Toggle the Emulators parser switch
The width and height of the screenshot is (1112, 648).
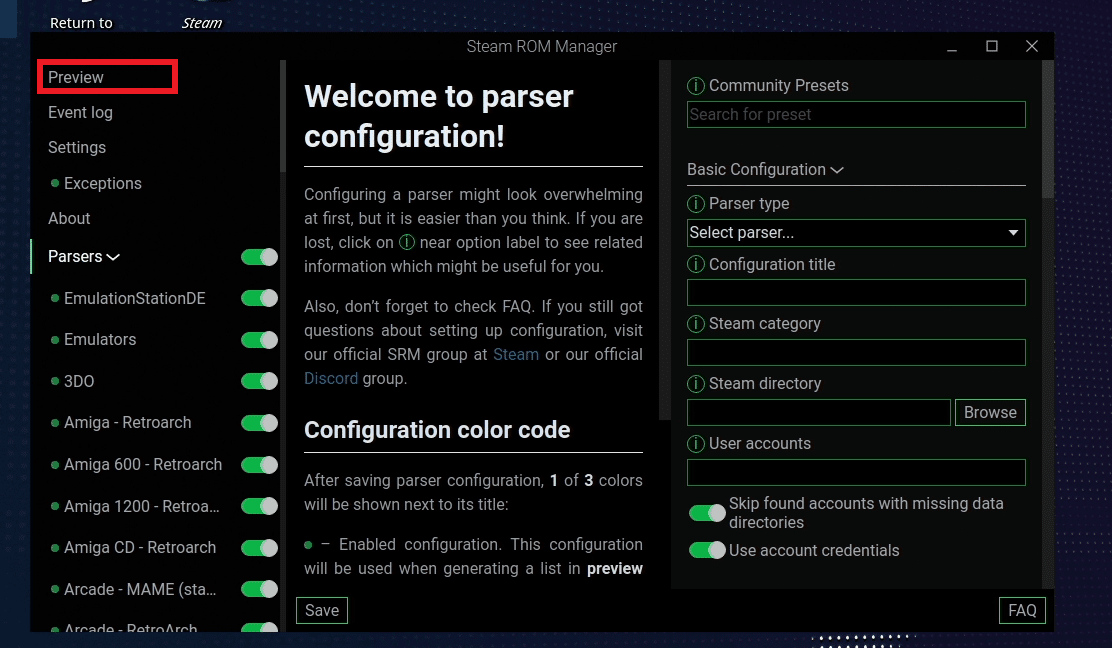(259, 340)
